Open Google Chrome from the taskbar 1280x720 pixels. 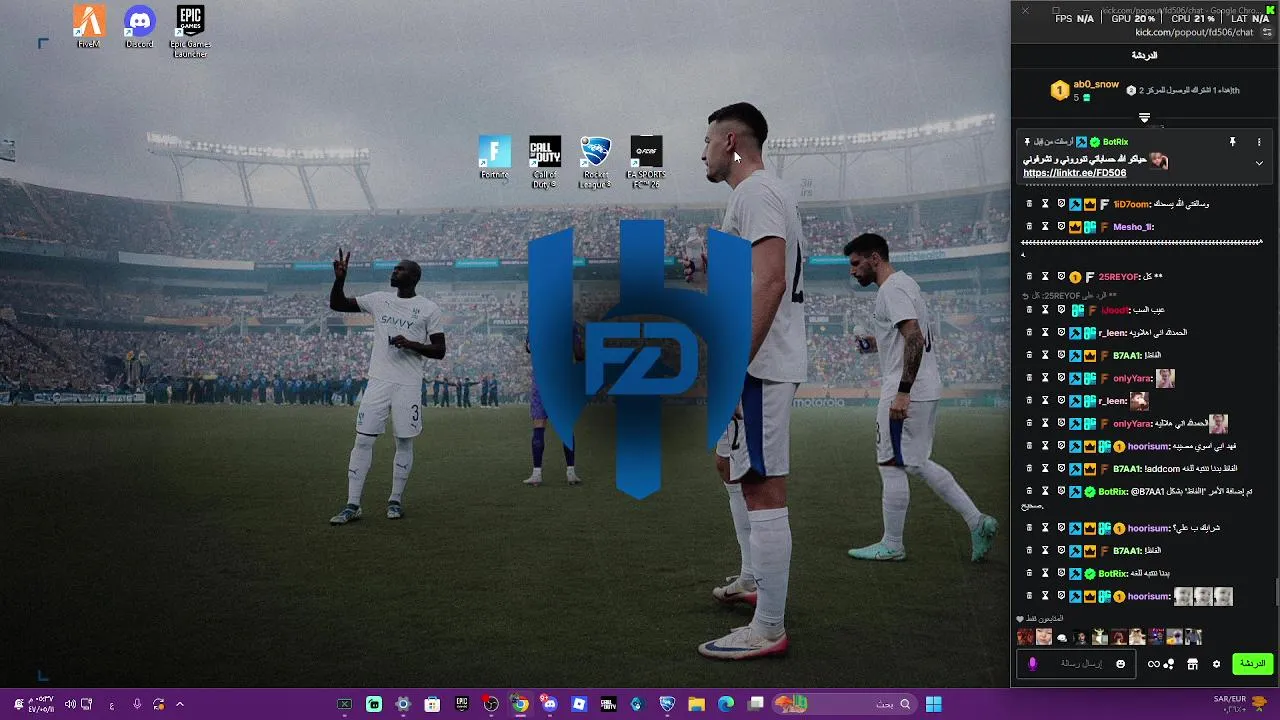(520, 704)
